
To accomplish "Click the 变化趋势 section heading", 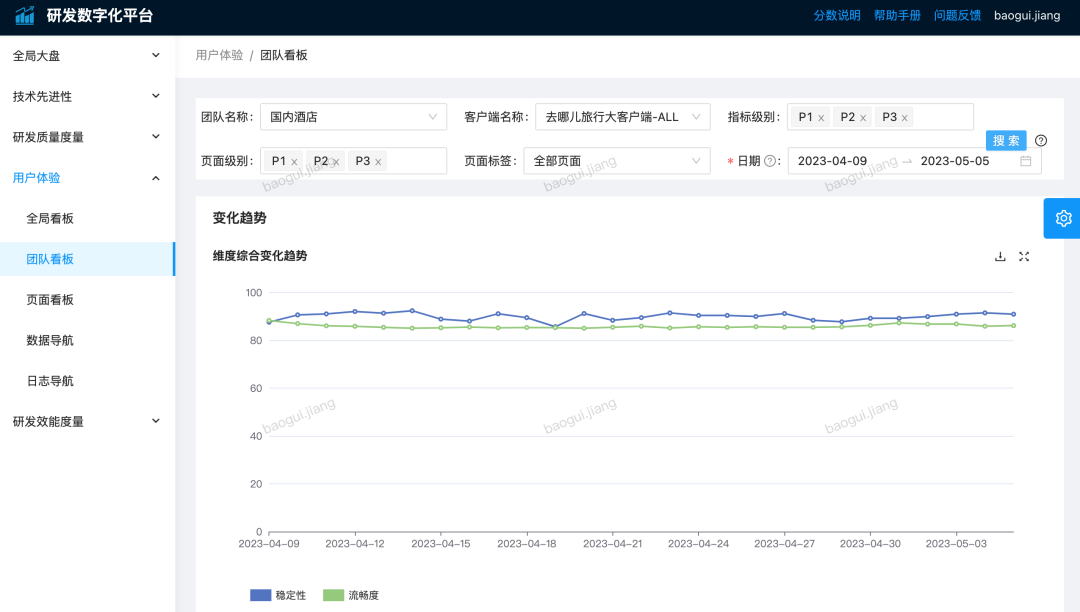I will pyautogui.click(x=239, y=218).
